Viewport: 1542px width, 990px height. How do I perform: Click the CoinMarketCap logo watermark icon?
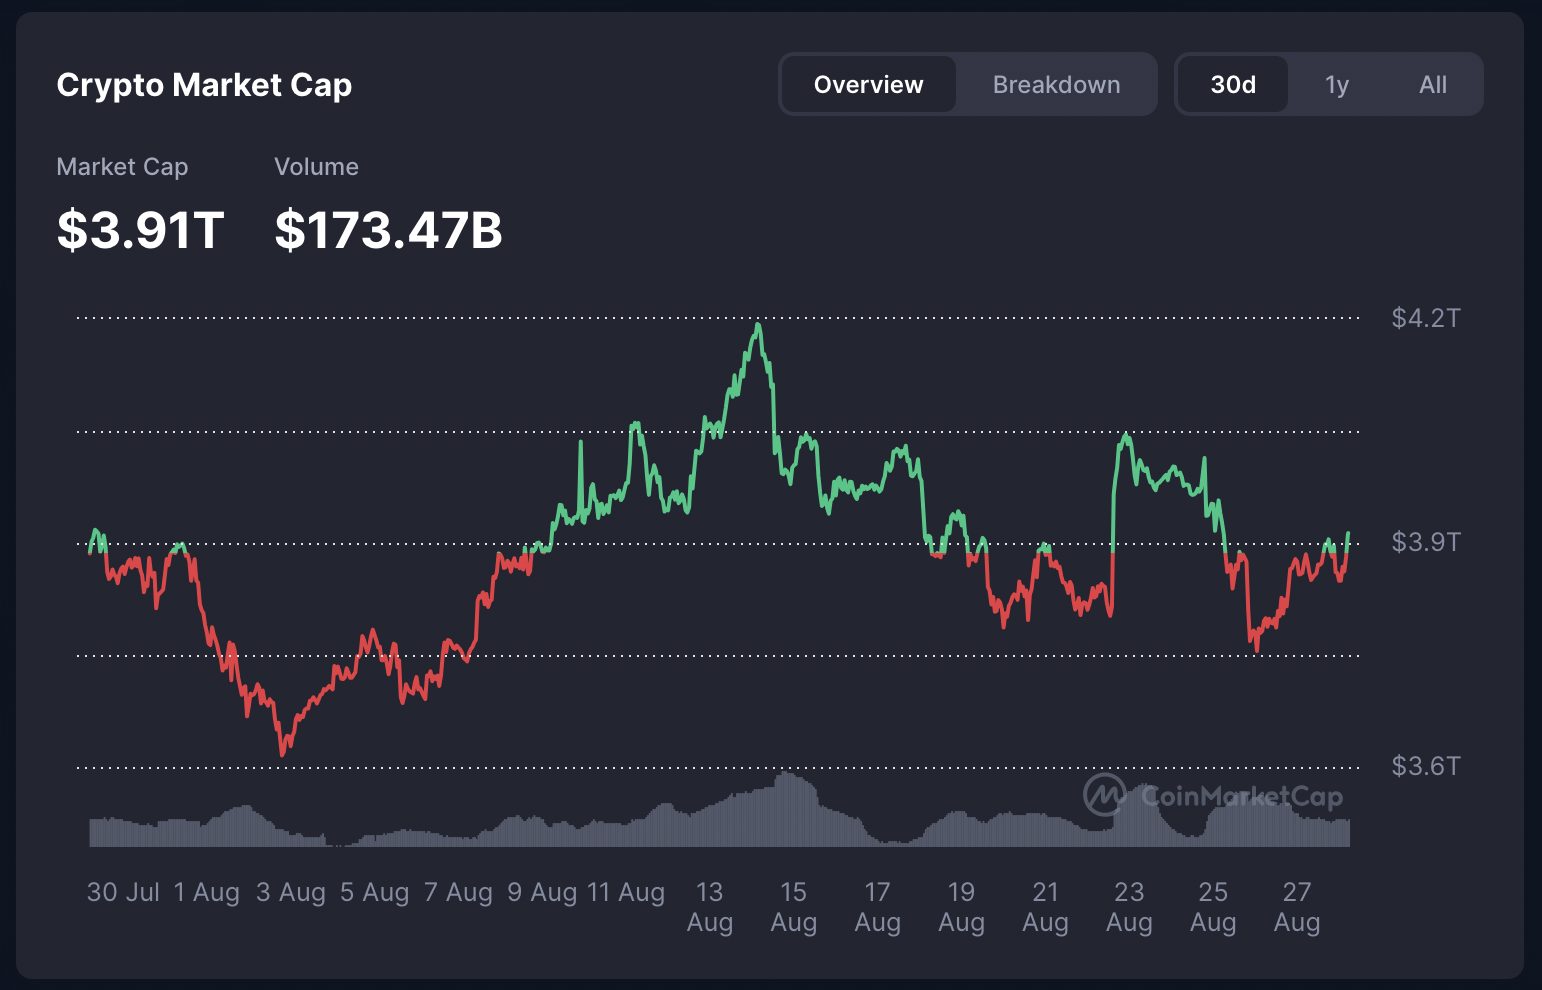(x=1105, y=795)
